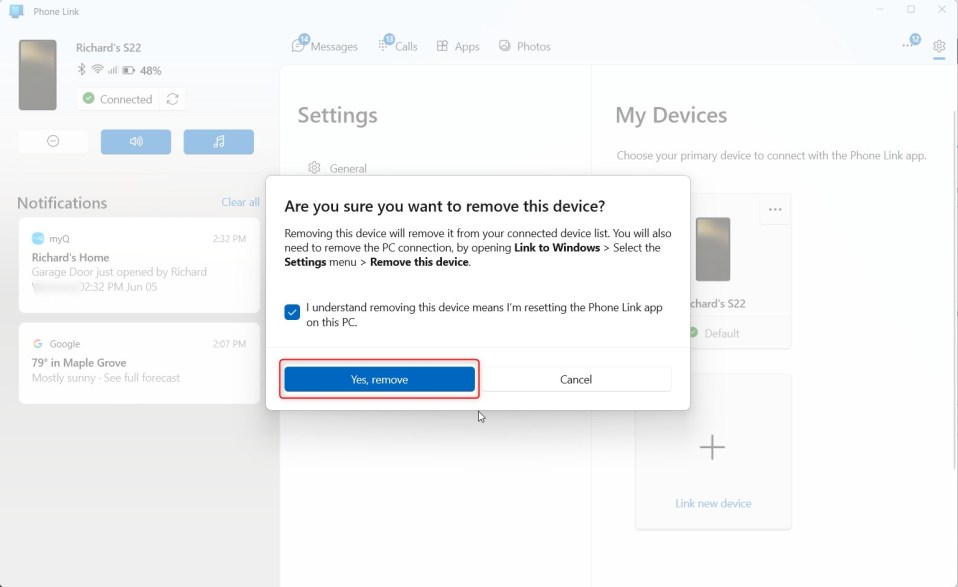Viewport: 958px width, 587px height.
Task: Click the Phone Link app icon in title bar
Action: click(x=16, y=11)
